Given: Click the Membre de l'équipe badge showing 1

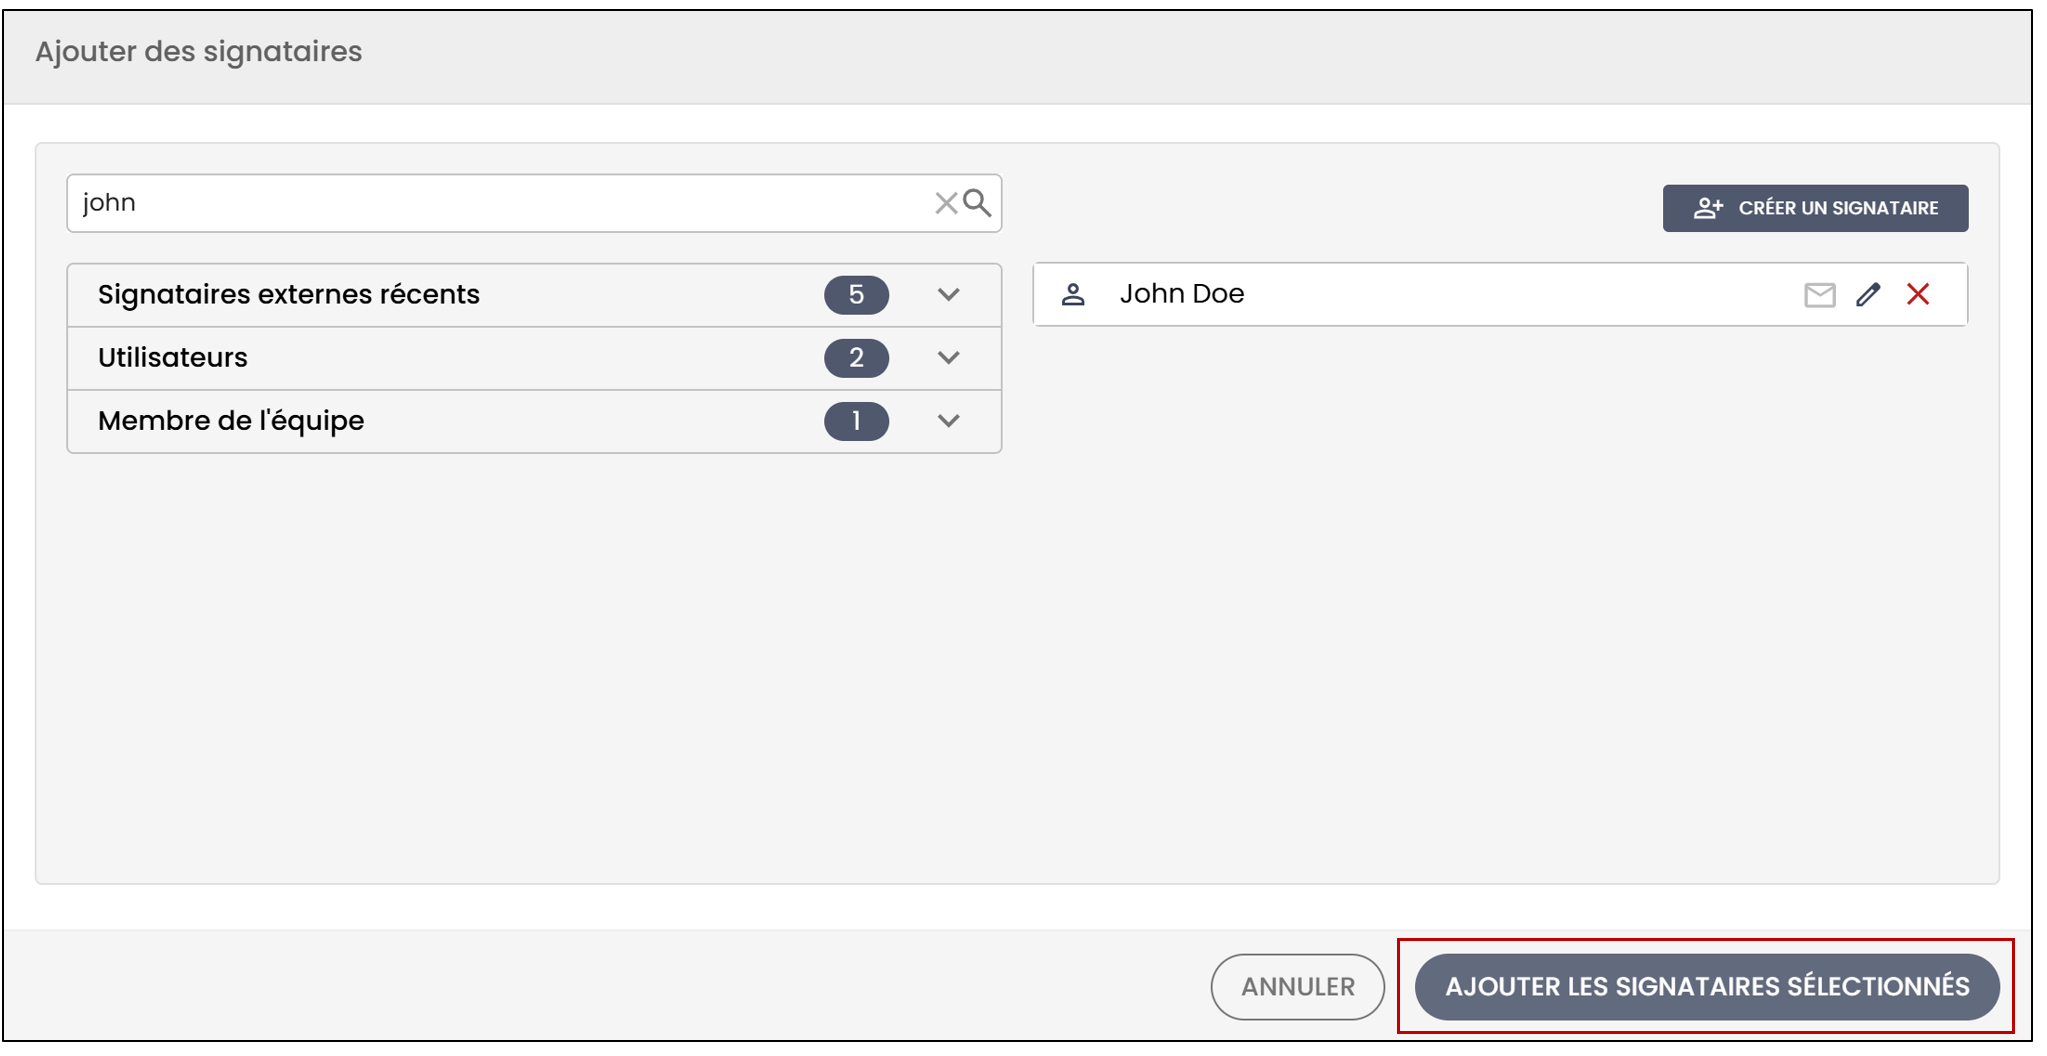Looking at the screenshot, I should coord(856,421).
